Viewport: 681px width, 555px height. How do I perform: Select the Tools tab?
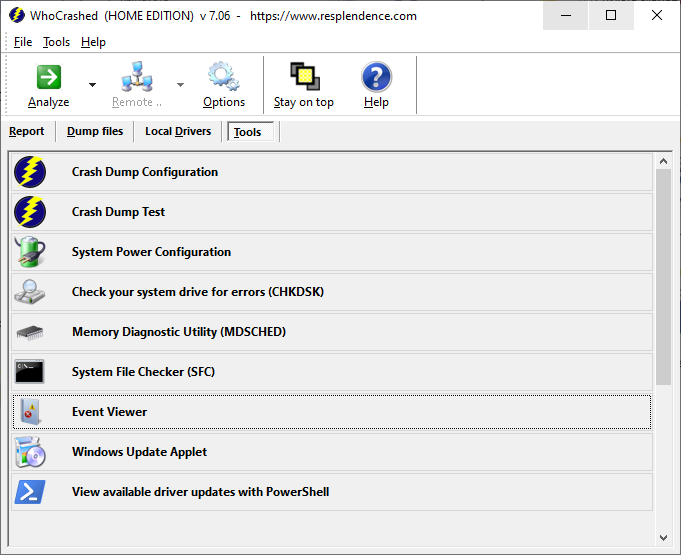click(250, 132)
